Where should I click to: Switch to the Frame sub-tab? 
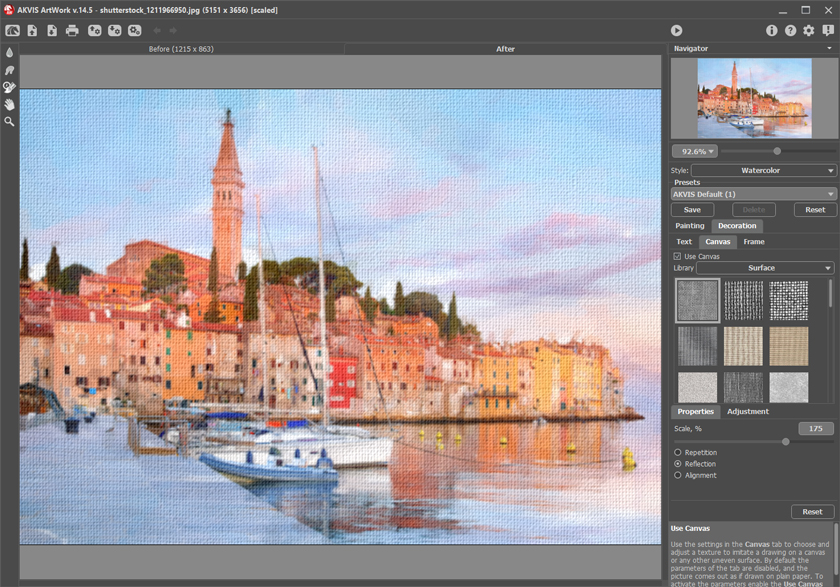coord(754,242)
